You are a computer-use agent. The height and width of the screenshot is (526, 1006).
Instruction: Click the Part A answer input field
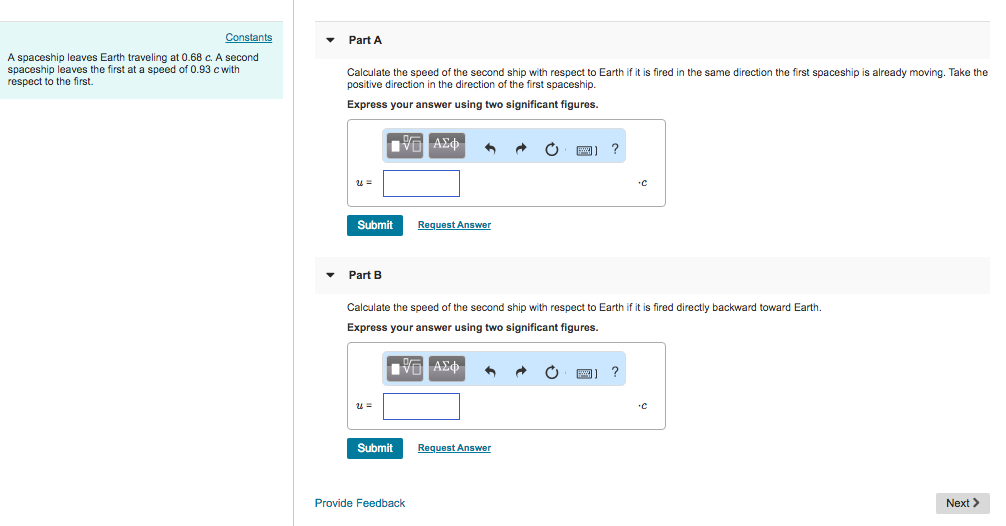421,183
